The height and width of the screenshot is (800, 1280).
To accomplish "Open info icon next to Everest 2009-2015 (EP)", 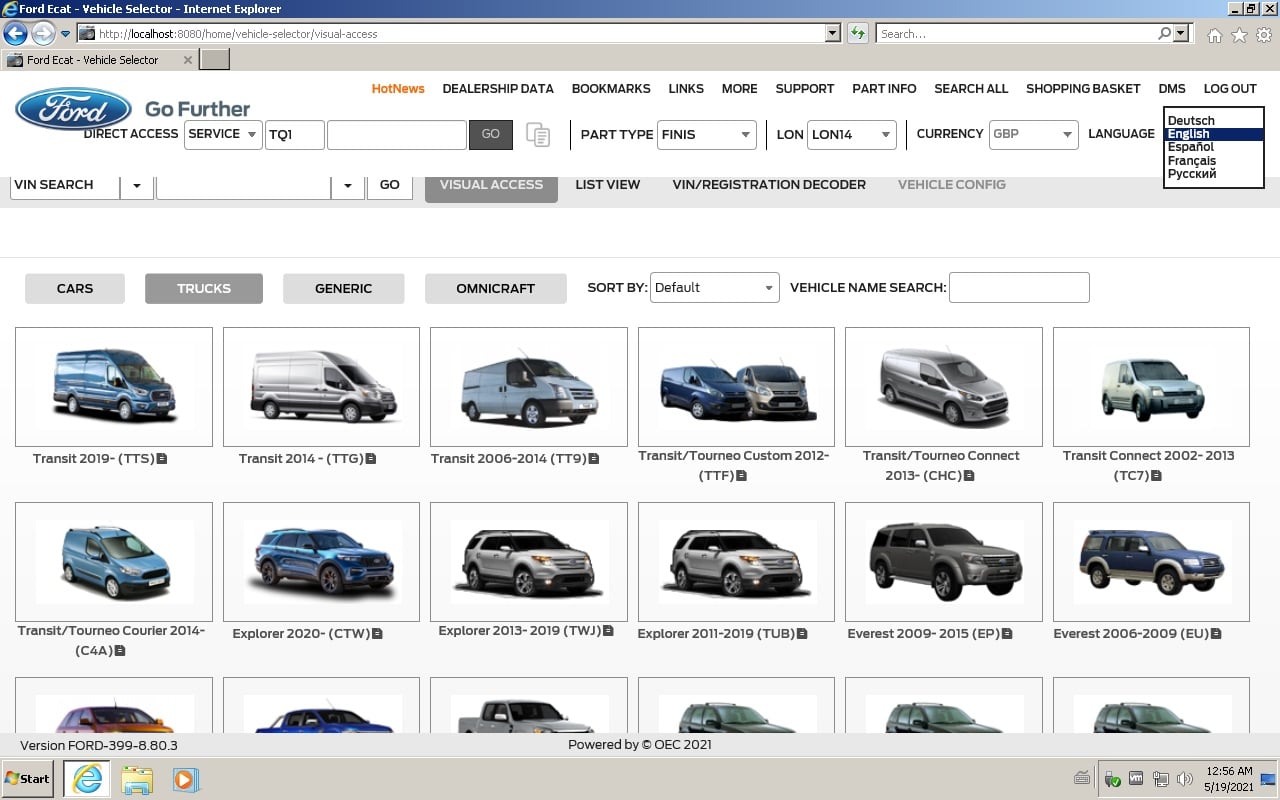I will (1008, 634).
